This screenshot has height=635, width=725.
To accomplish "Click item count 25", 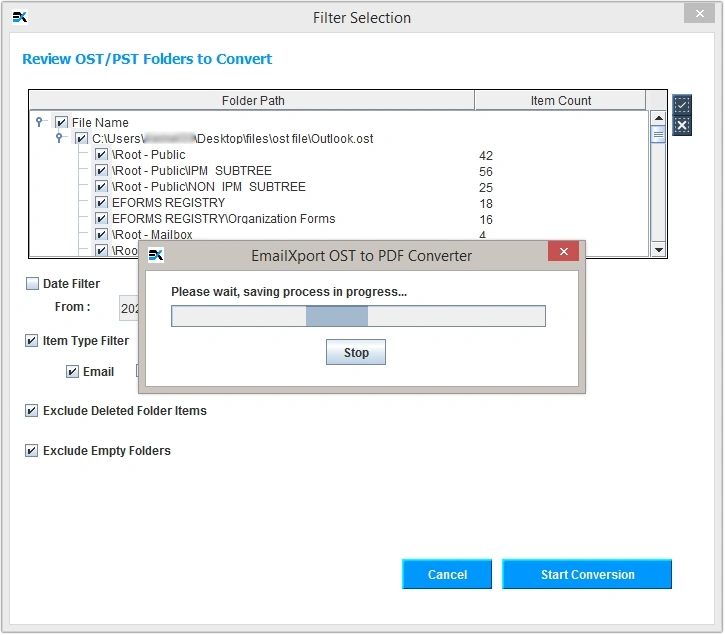I will pos(485,187).
